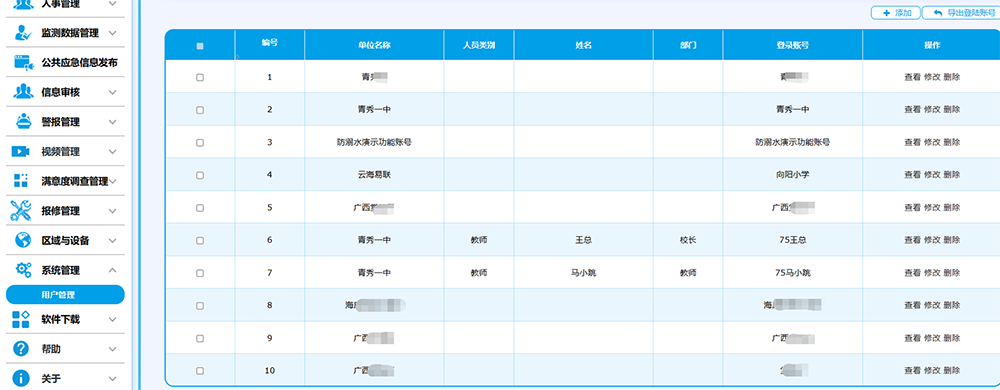Screen dimensions: 1000x390
Task: Click the 公共应急信息发布 icon
Action: click(23, 62)
